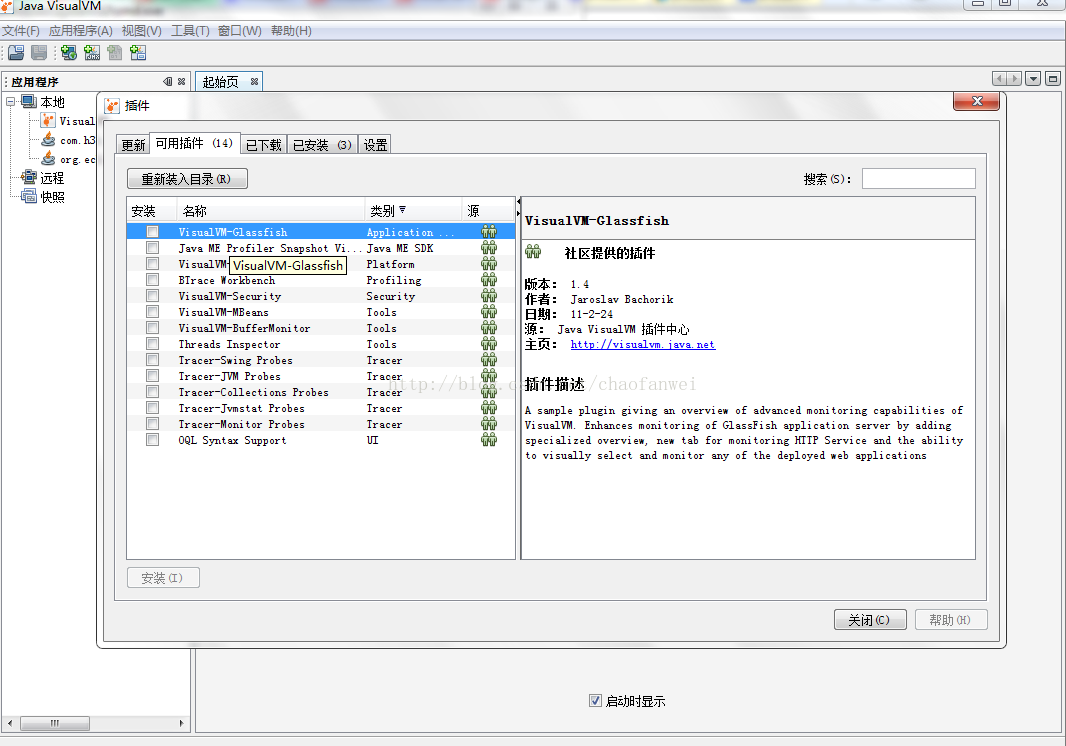Check install box for VisualVM-BufferMonitor

click(x=152, y=328)
